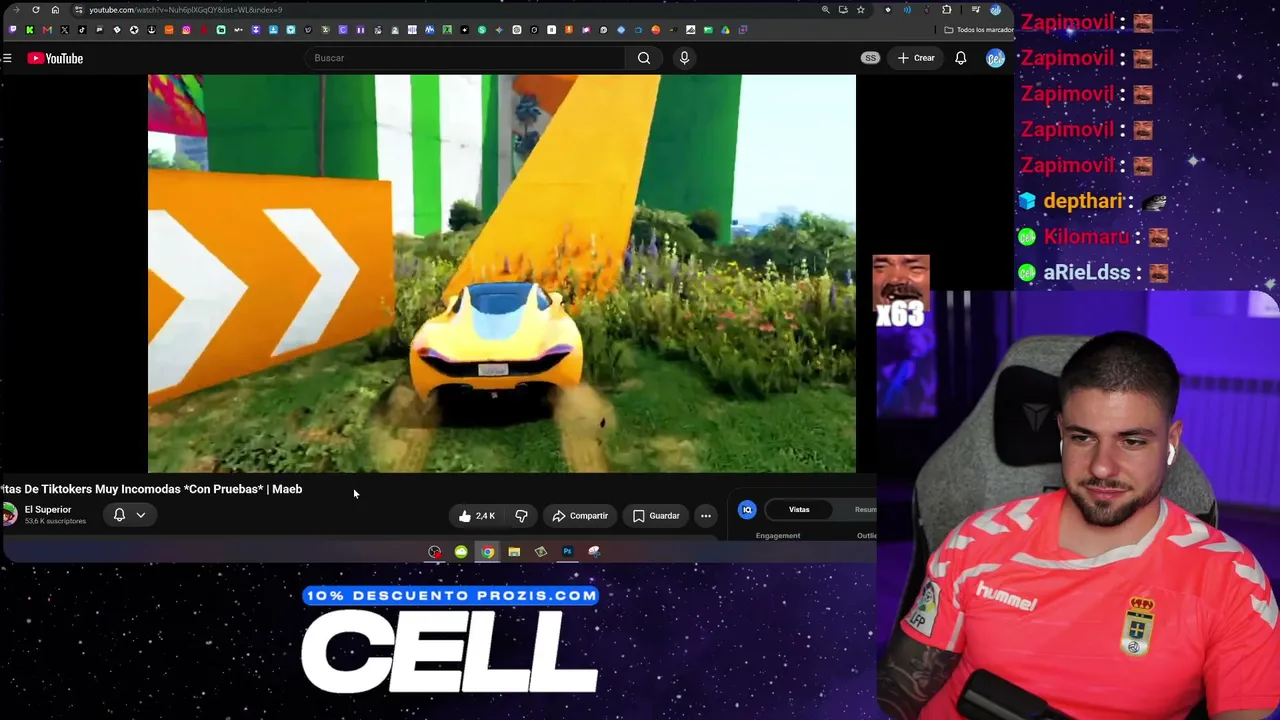Open the YouTube guide hamburger menu
The width and height of the screenshot is (1280, 720).
coord(7,58)
